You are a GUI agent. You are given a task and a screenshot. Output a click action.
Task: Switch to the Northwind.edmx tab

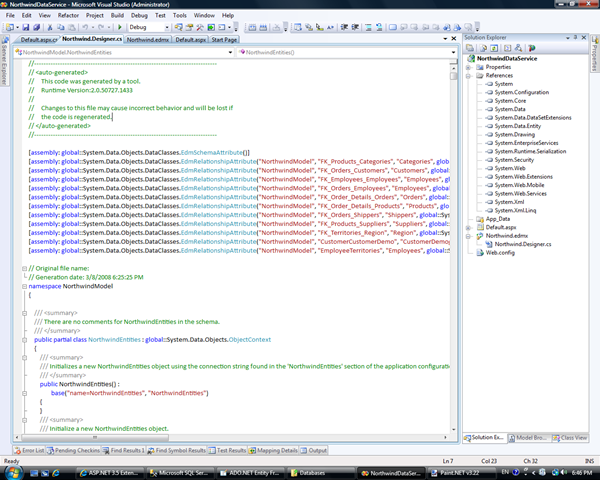(x=148, y=39)
